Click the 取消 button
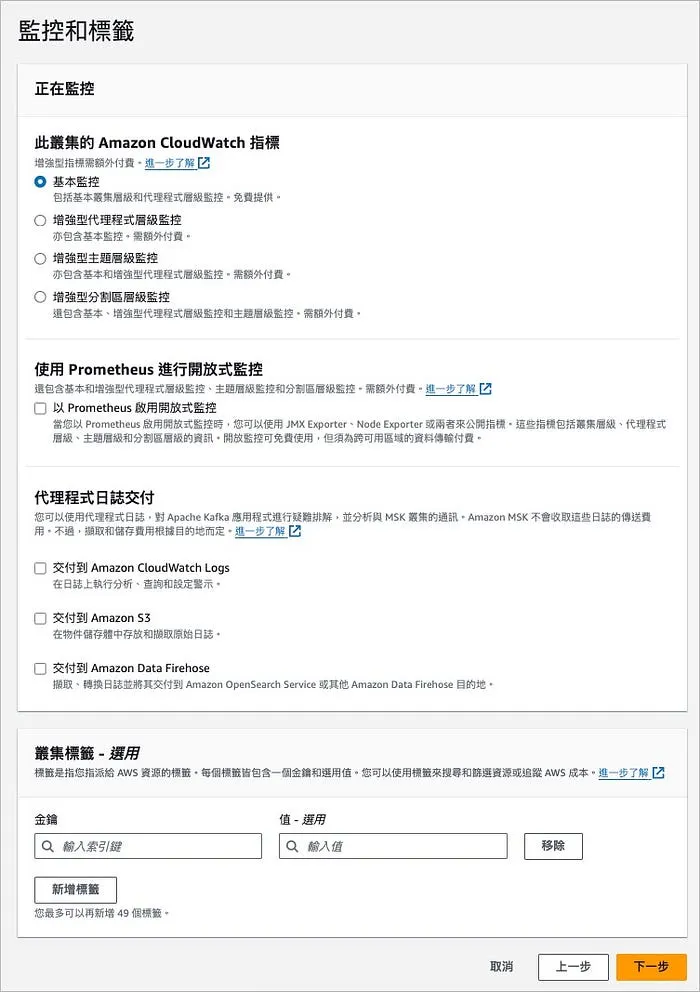This screenshot has height=992, width=700. [x=501, y=967]
